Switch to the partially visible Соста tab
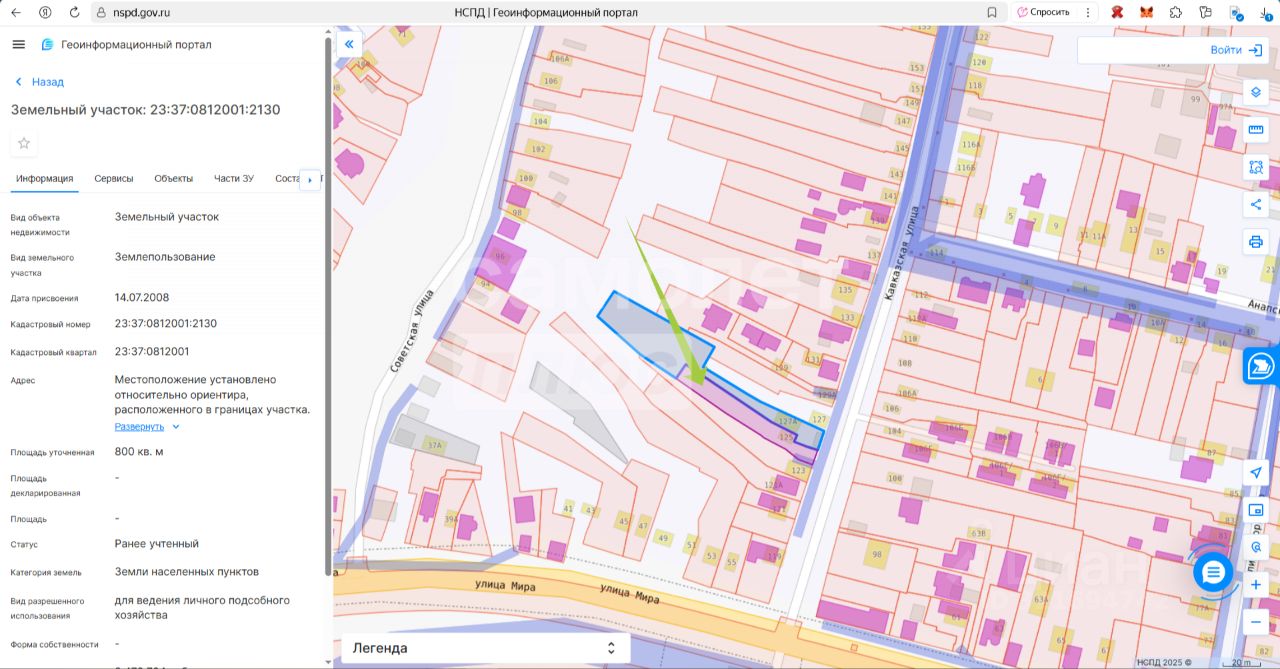The width and height of the screenshot is (1280, 669). pos(287,178)
